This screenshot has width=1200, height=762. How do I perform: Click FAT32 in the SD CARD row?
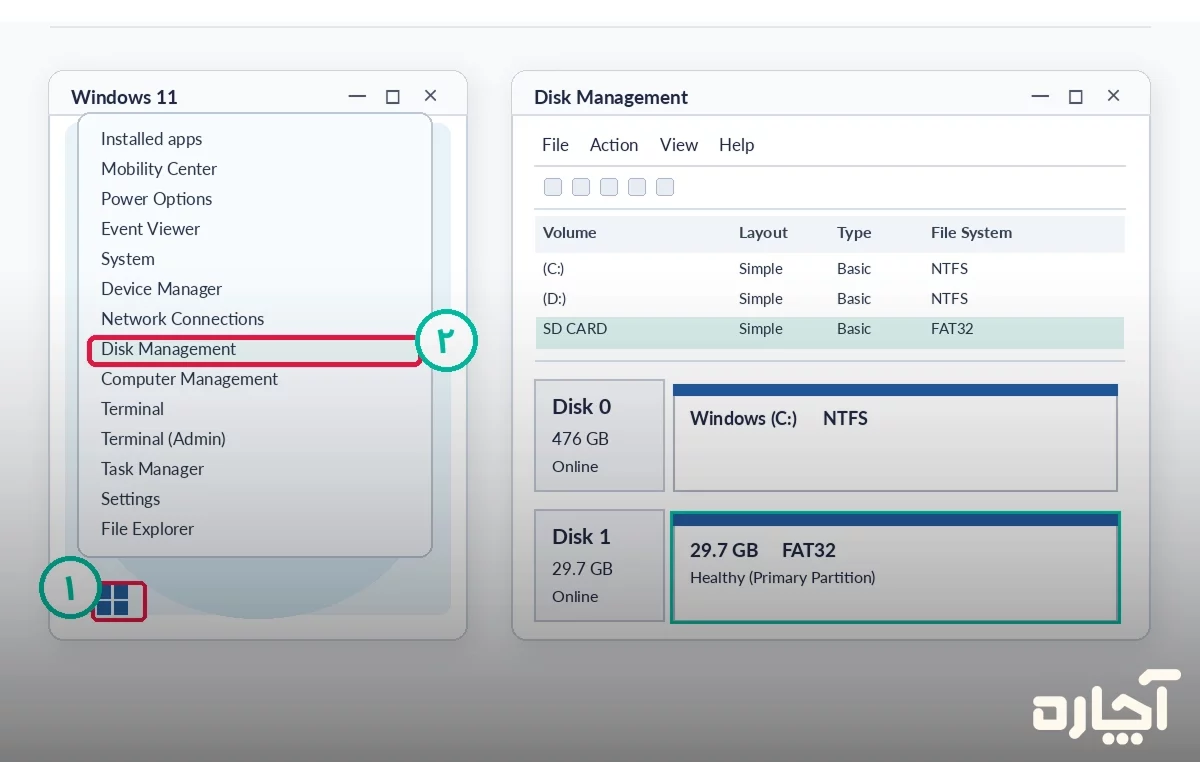[x=952, y=329]
